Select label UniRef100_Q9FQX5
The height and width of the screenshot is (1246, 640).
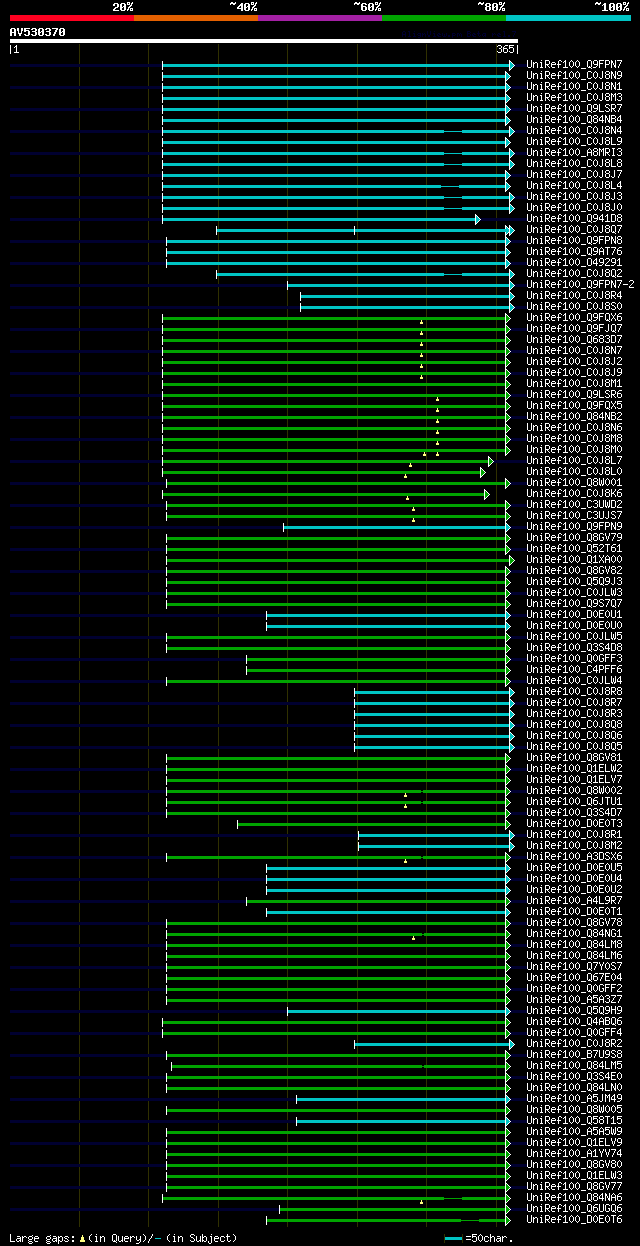[x=574, y=406]
